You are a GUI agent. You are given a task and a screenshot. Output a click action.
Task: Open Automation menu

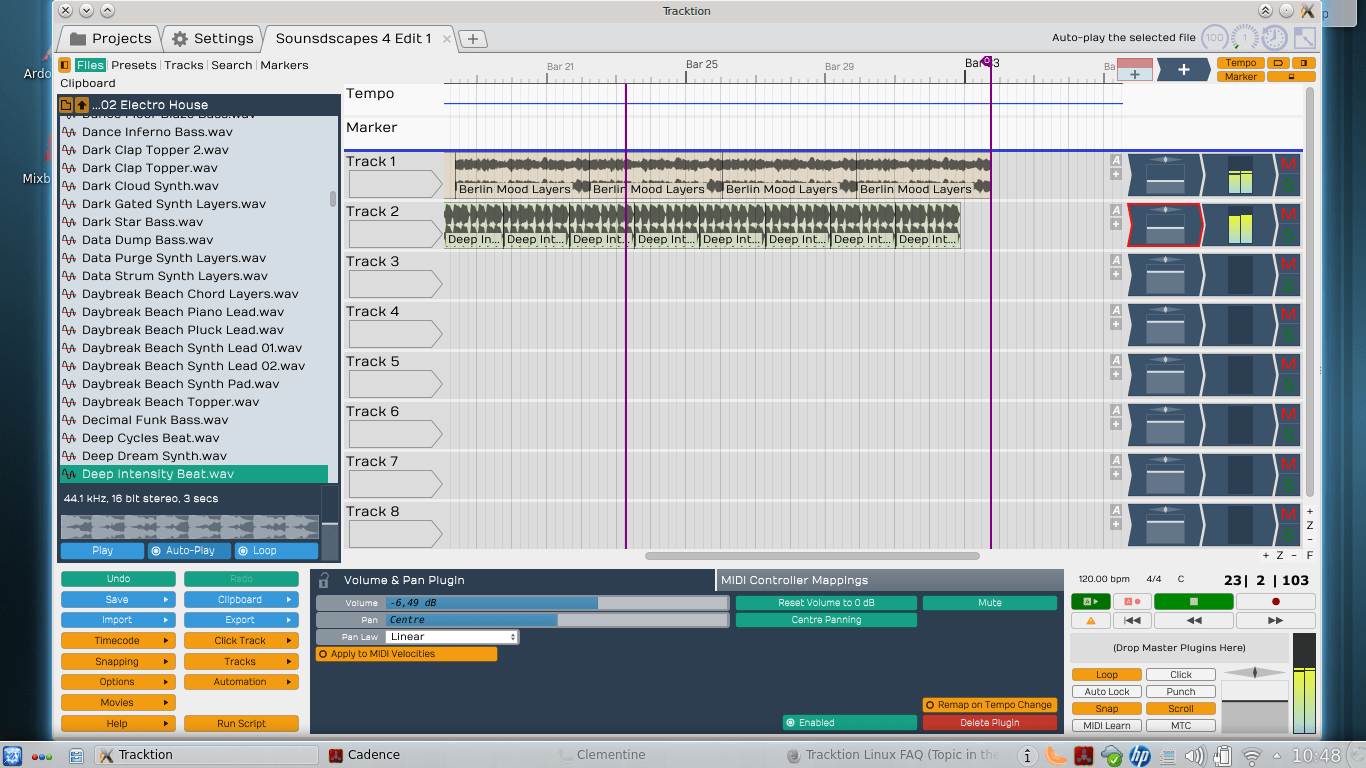point(241,682)
